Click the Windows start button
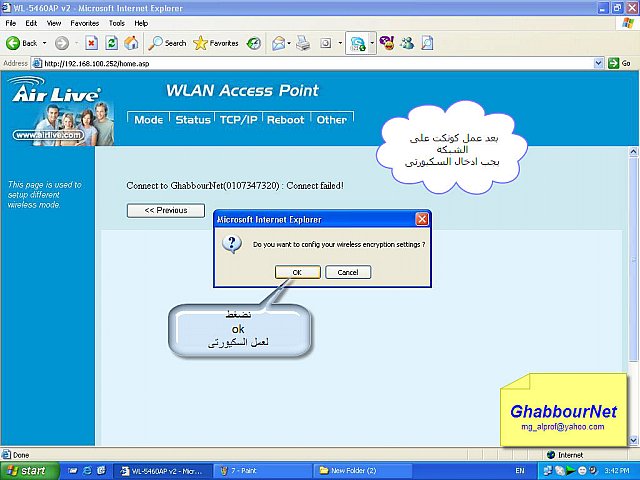 (29, 471)
